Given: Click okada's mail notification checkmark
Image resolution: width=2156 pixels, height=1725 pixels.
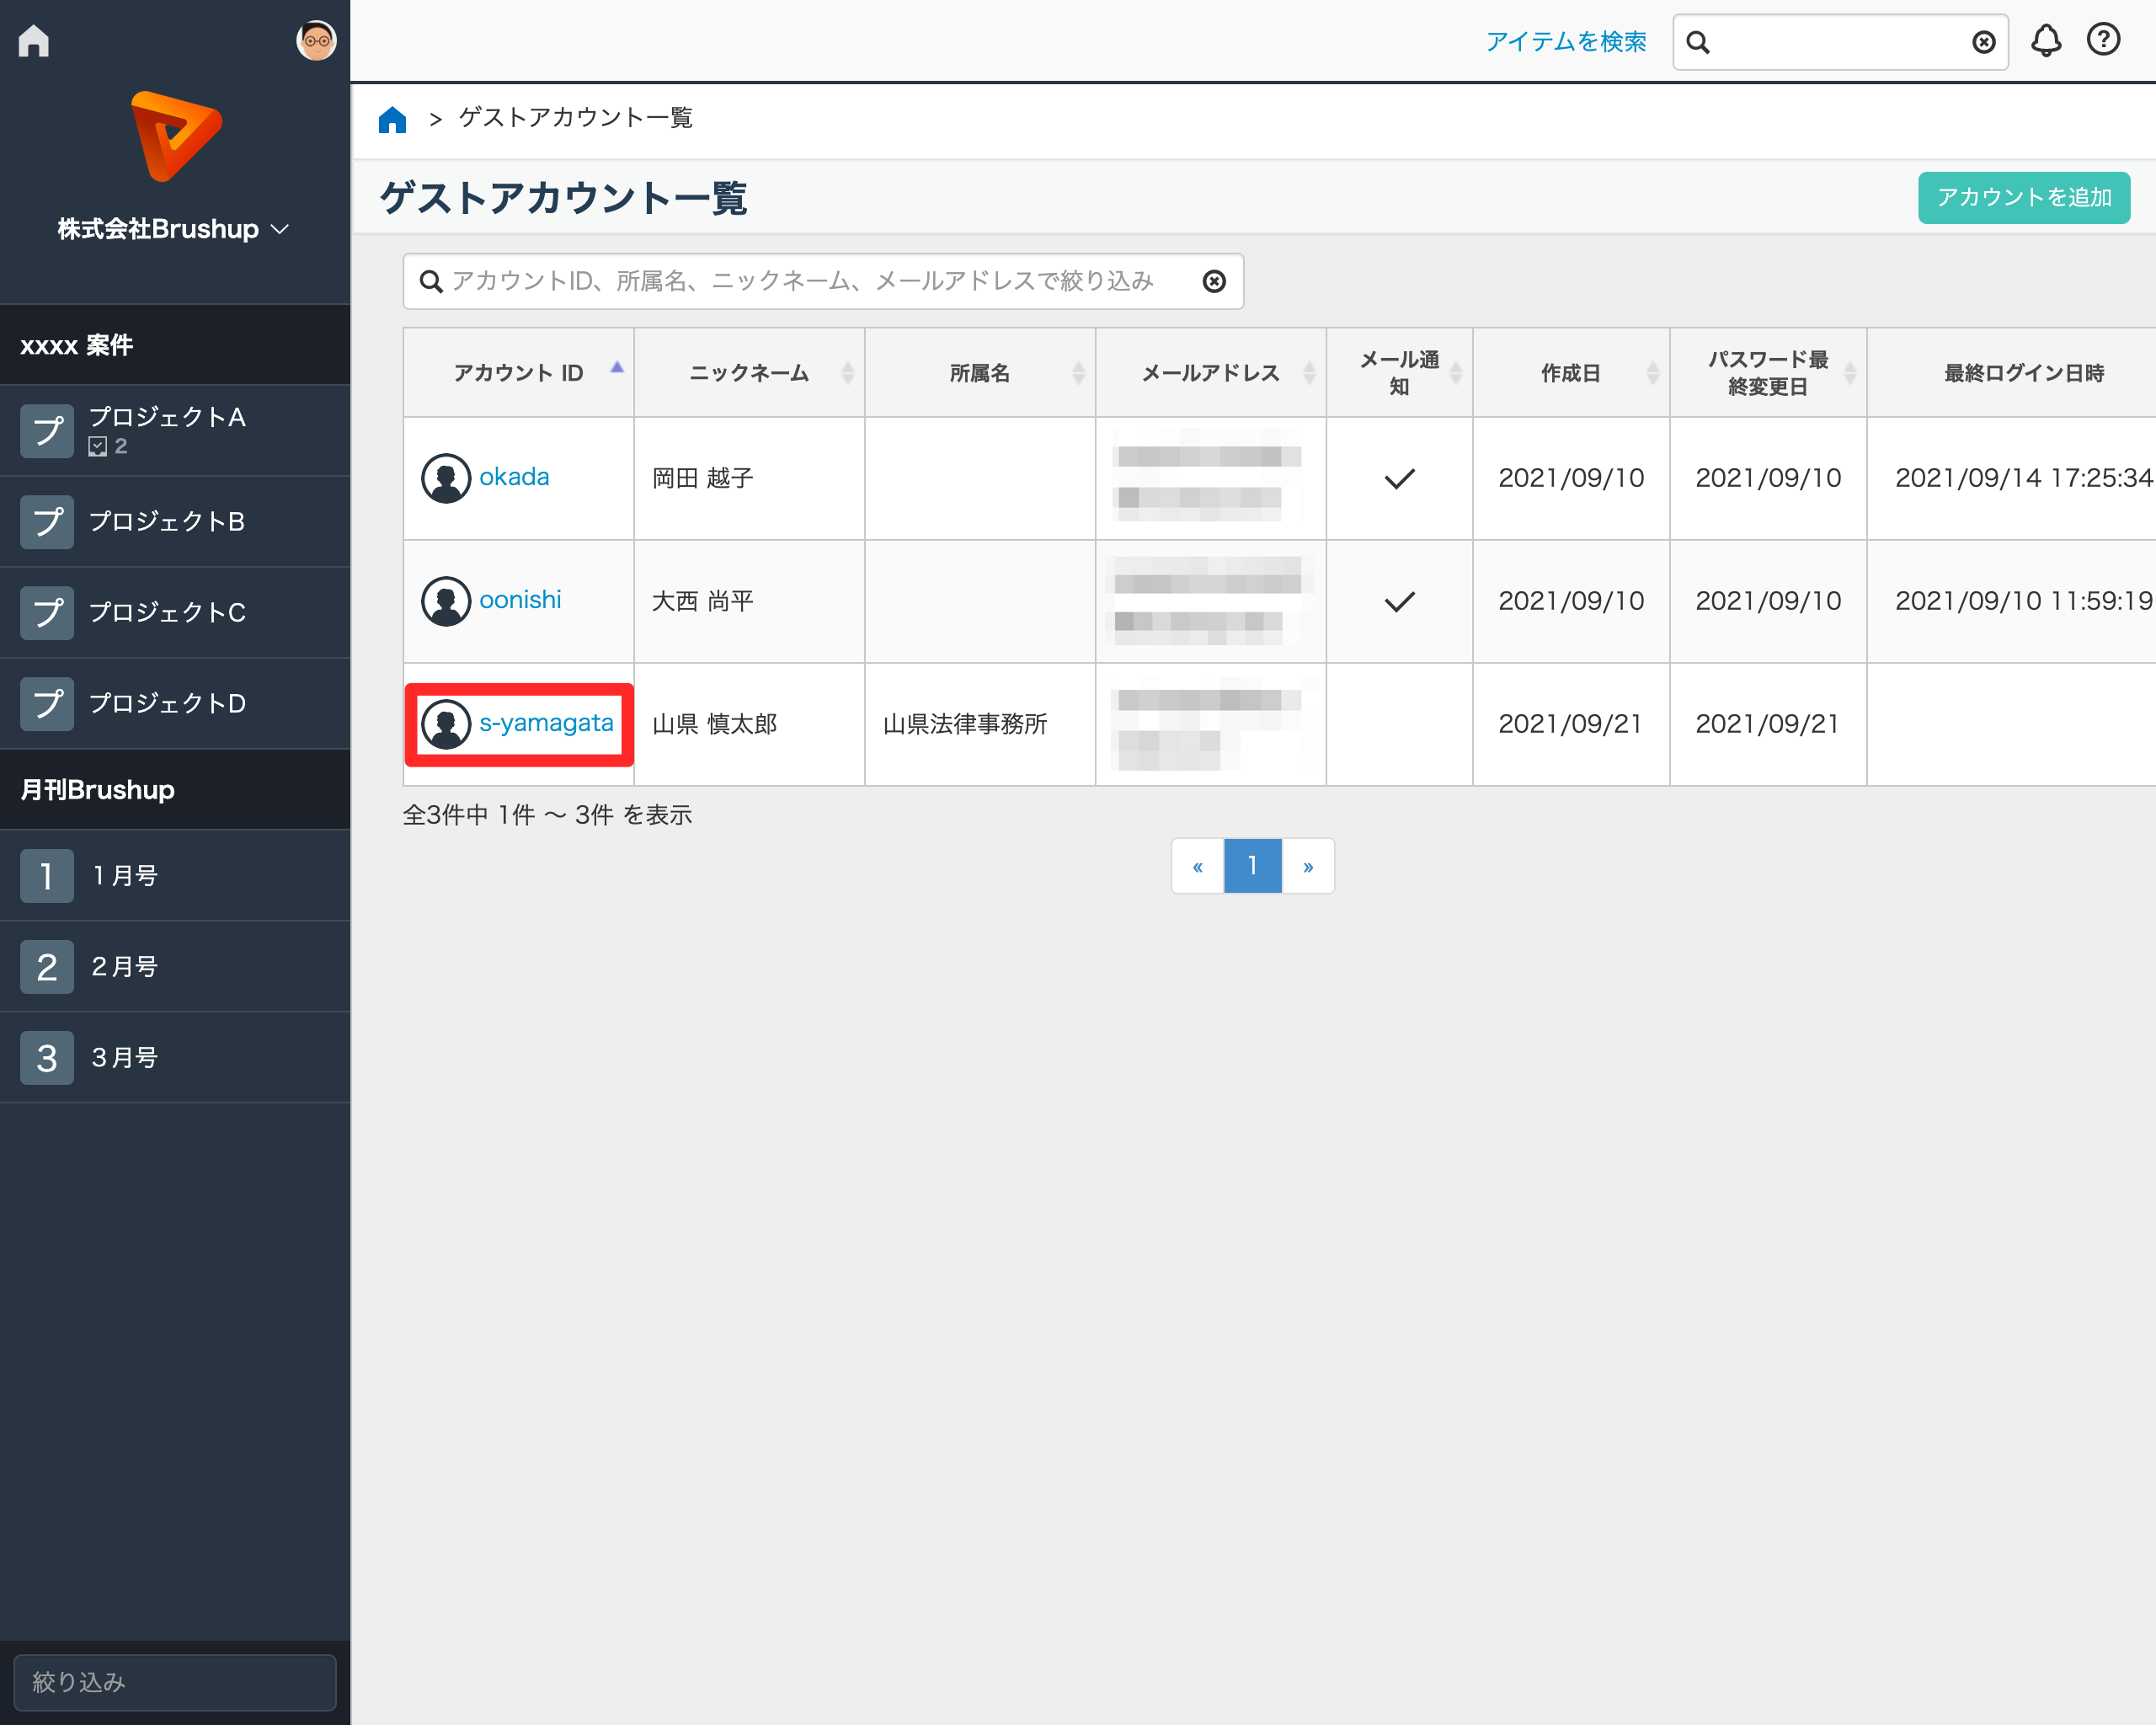Looking at the screenshot, I should coord(1399,479).
